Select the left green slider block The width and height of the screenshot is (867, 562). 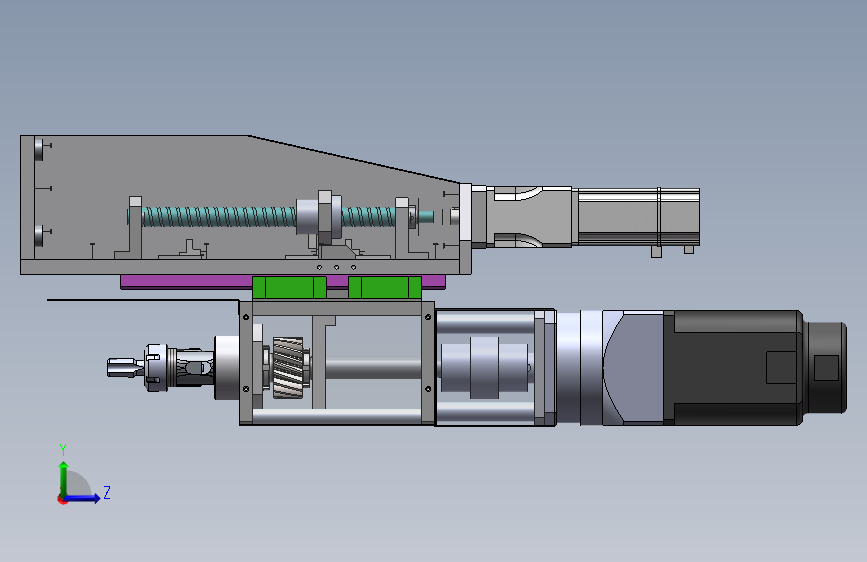coord(289,288)
